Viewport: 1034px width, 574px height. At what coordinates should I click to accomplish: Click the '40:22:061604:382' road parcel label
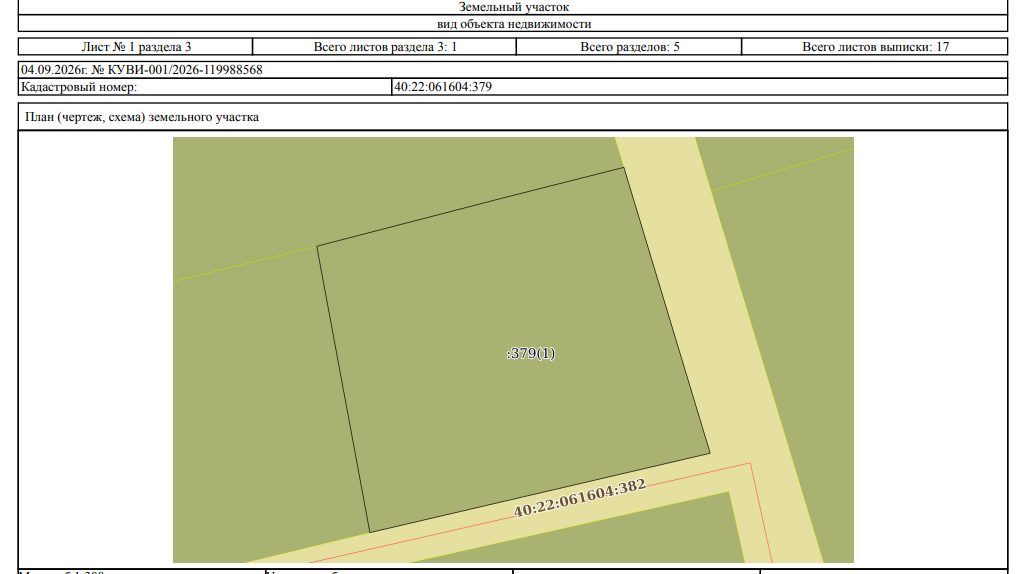point(580,498)
